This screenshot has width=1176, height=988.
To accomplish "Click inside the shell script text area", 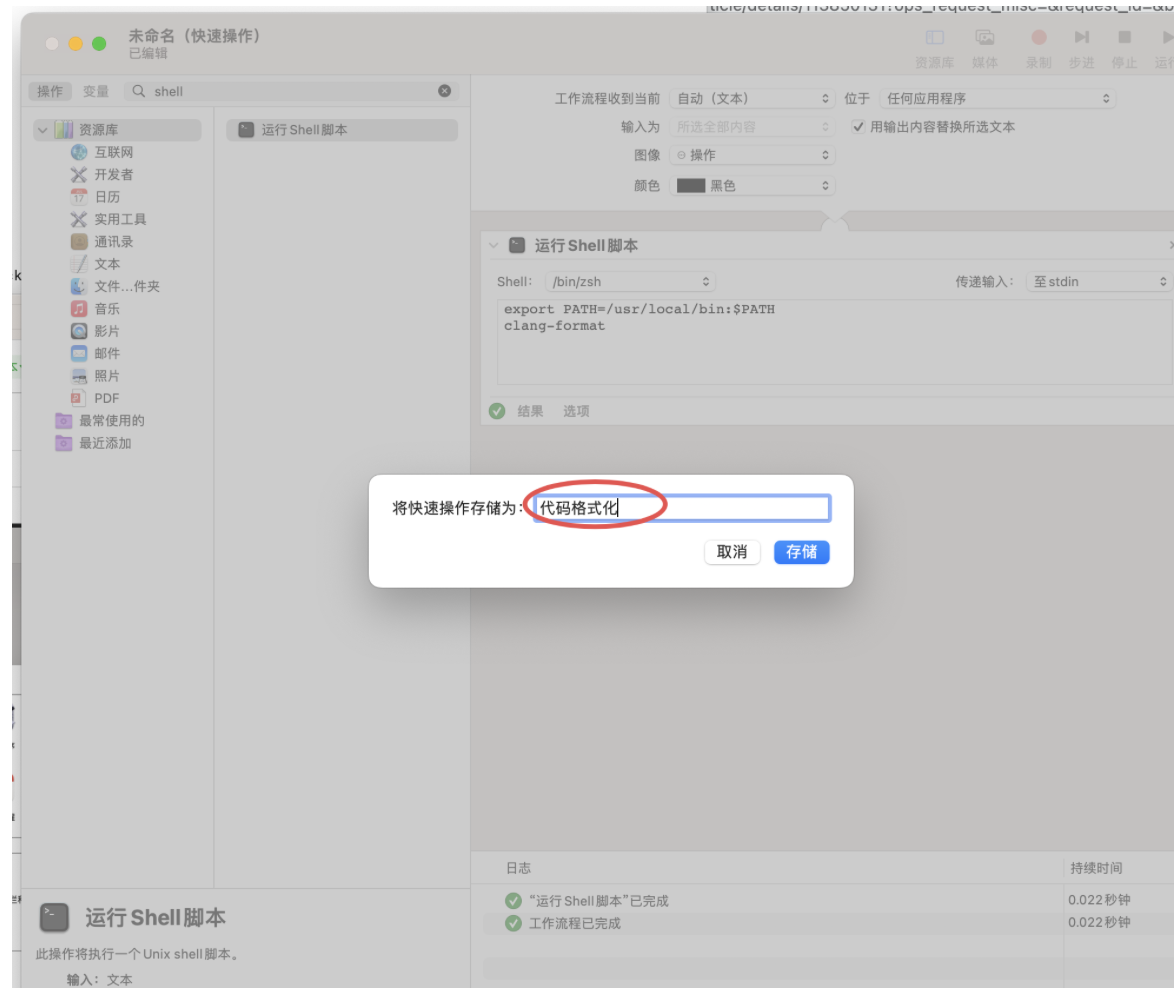I will [834, 342].
